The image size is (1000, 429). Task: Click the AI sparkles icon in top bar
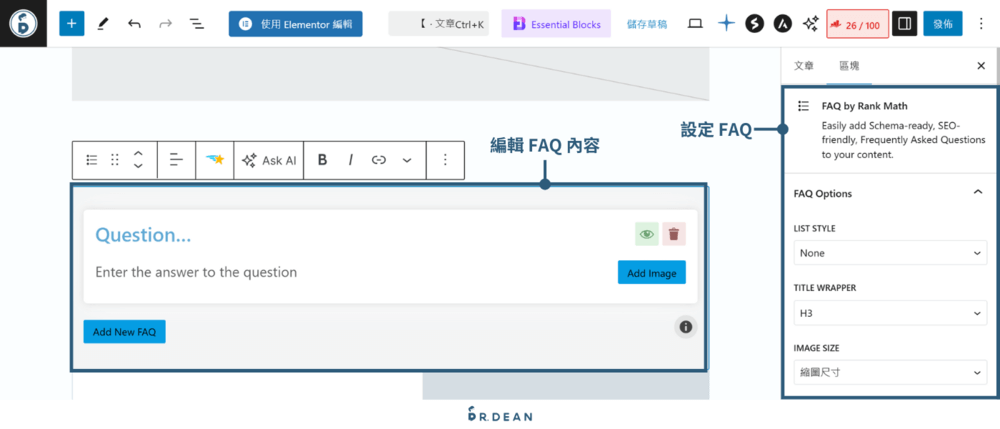click(811, 24)
